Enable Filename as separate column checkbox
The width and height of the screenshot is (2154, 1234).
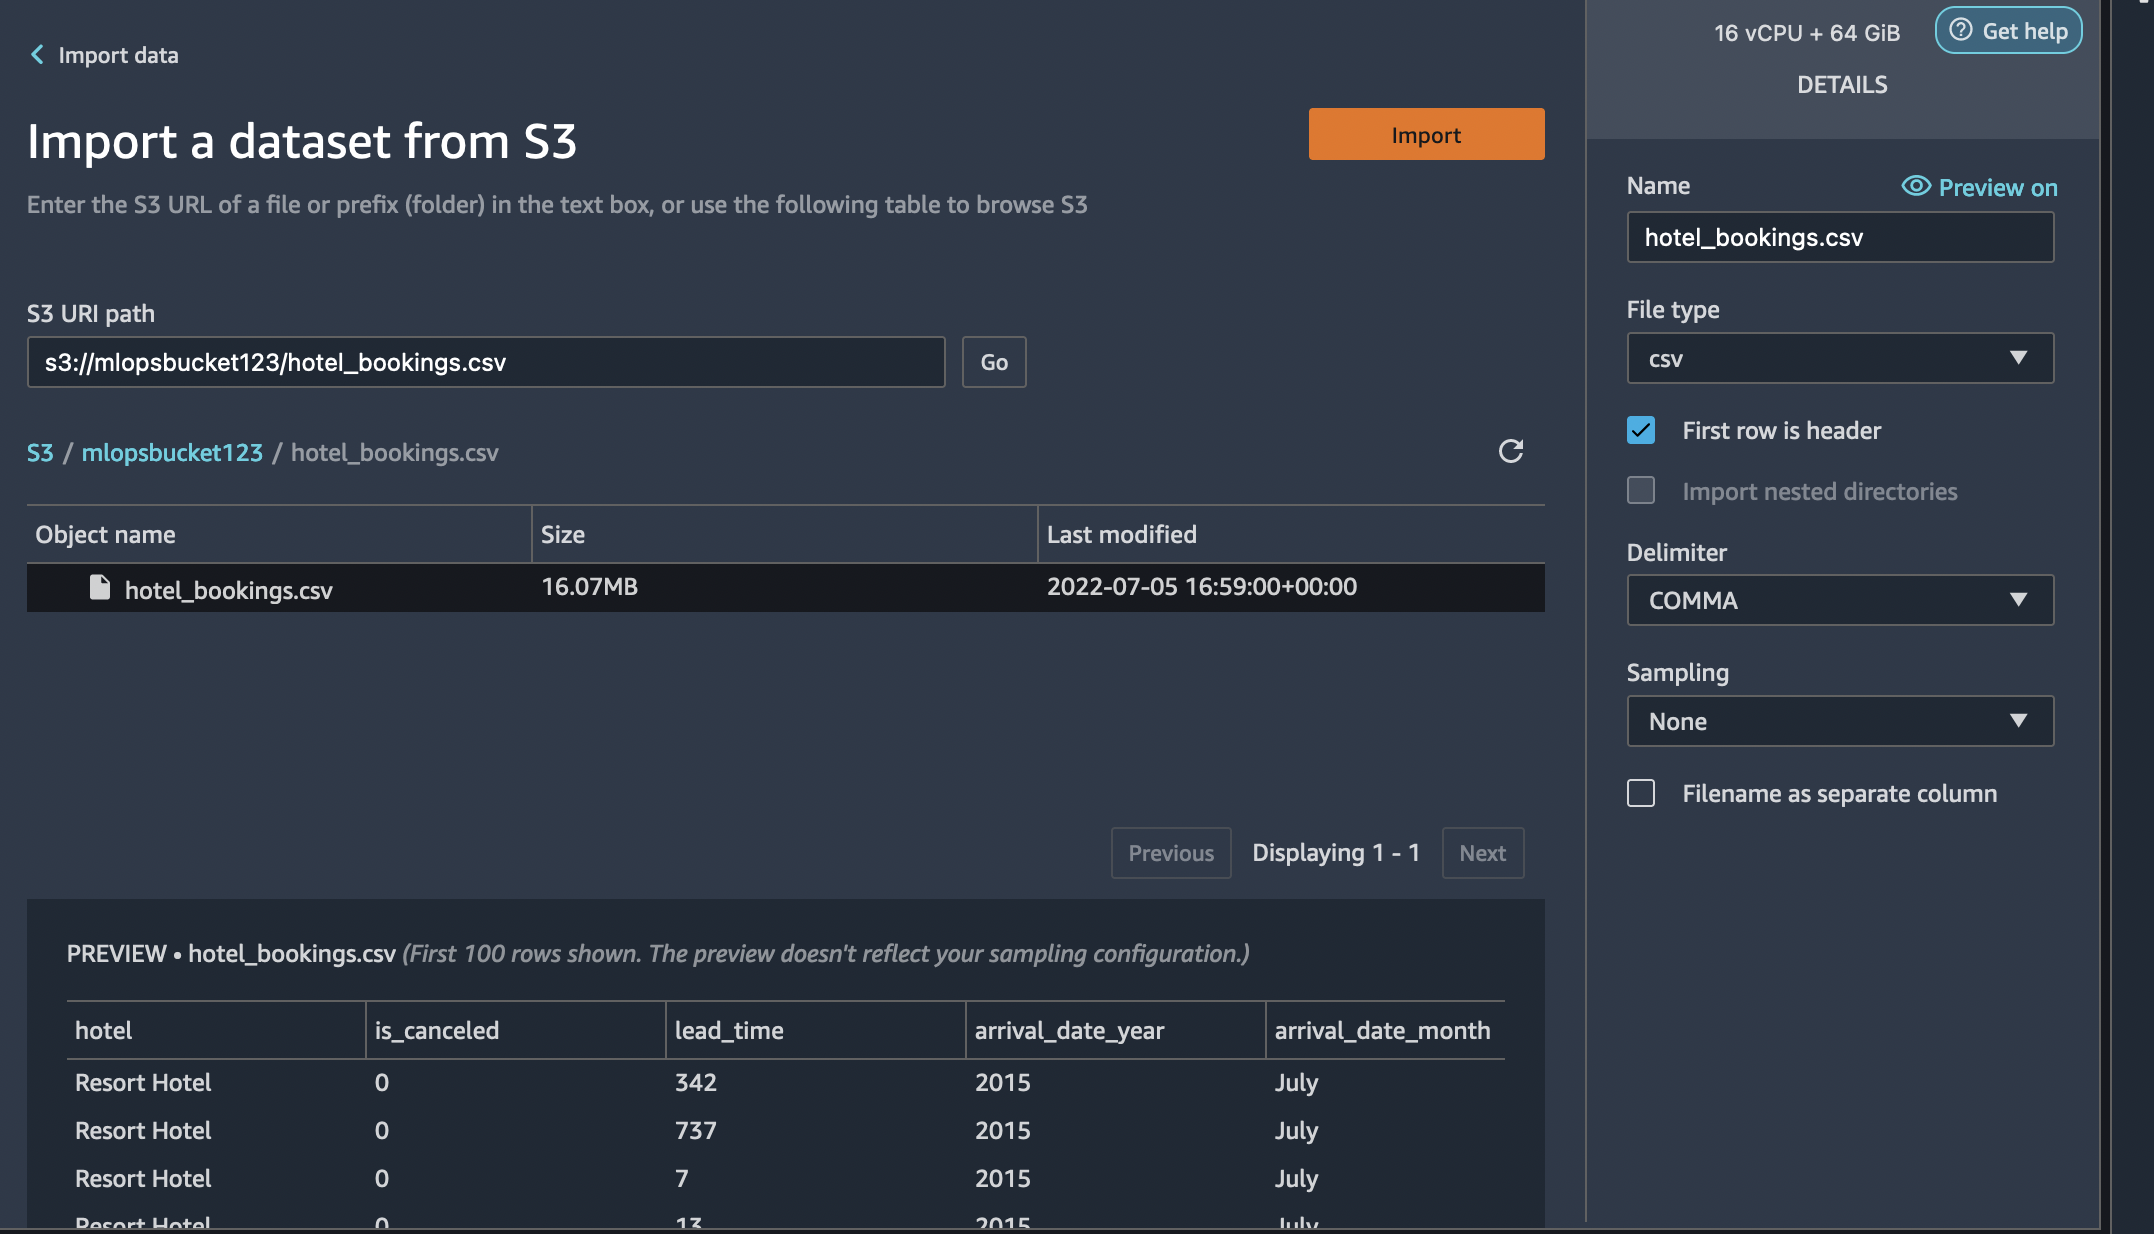point(1639,793)
